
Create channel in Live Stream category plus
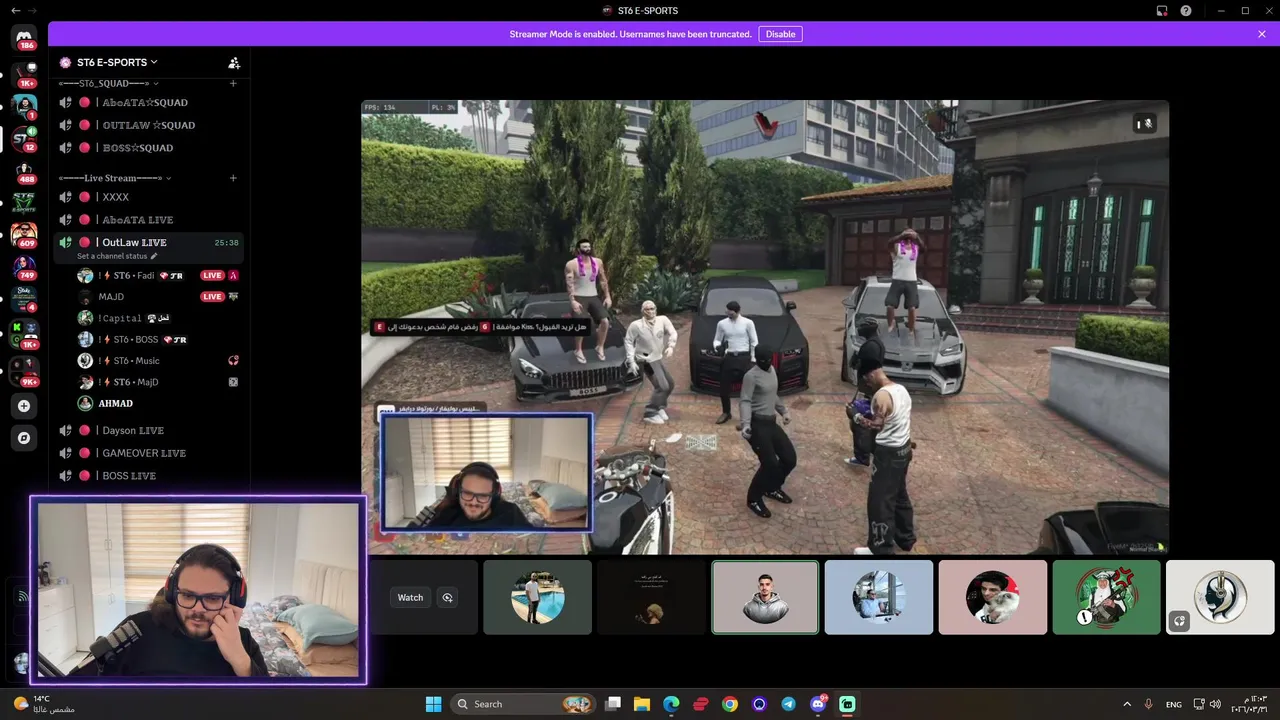coord(233,178)
